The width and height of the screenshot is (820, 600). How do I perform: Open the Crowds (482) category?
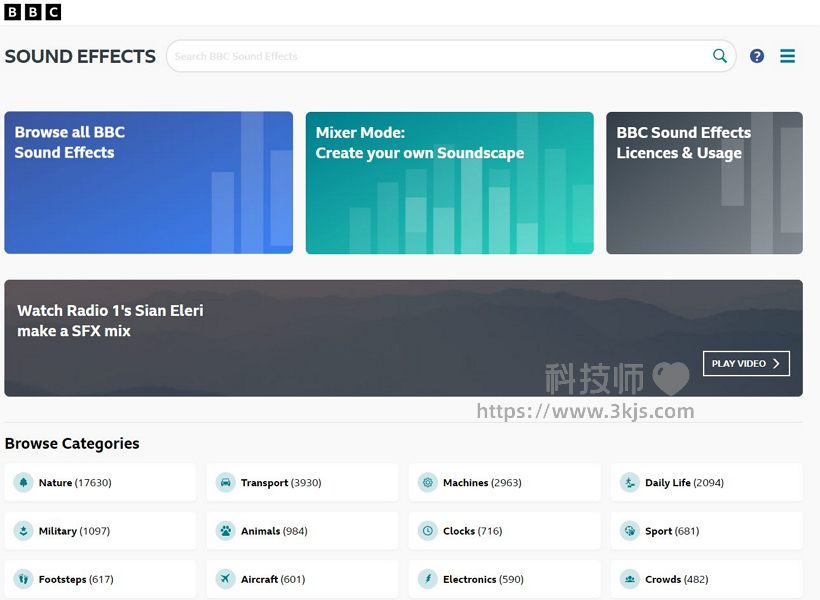pos(707,579)
